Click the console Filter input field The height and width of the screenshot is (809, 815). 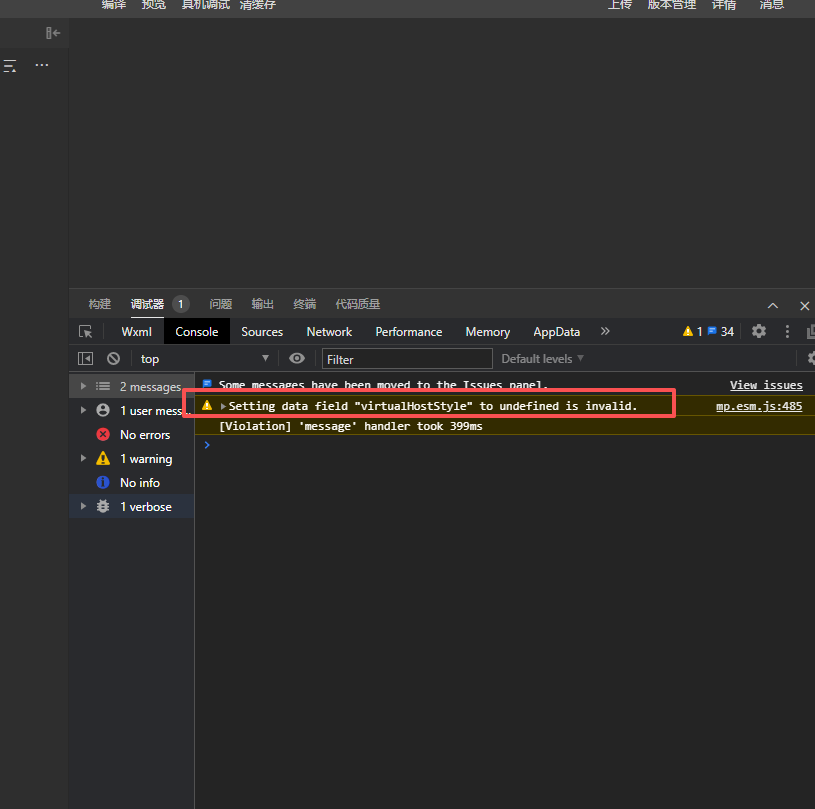[x=407, y=359]
